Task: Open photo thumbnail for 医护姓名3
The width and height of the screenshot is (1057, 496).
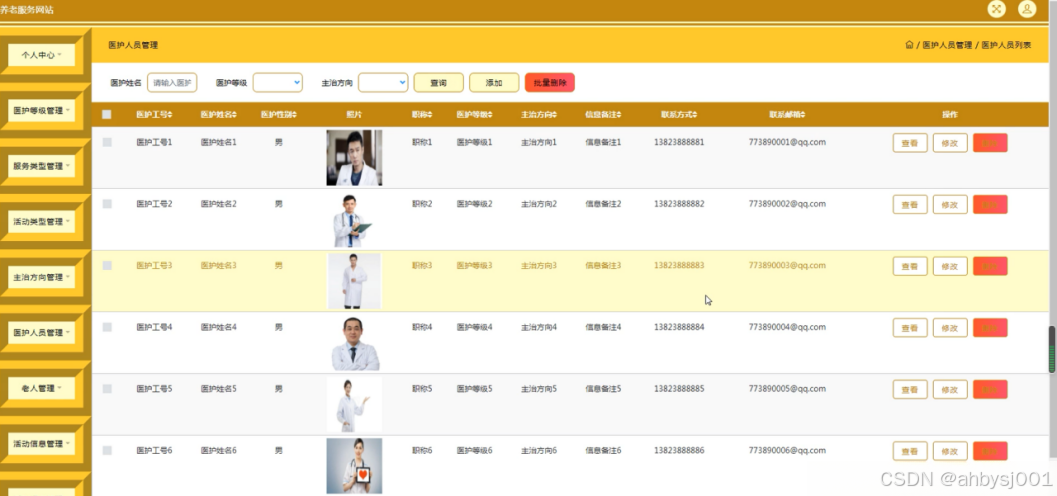Action: [x=354, y=281]
